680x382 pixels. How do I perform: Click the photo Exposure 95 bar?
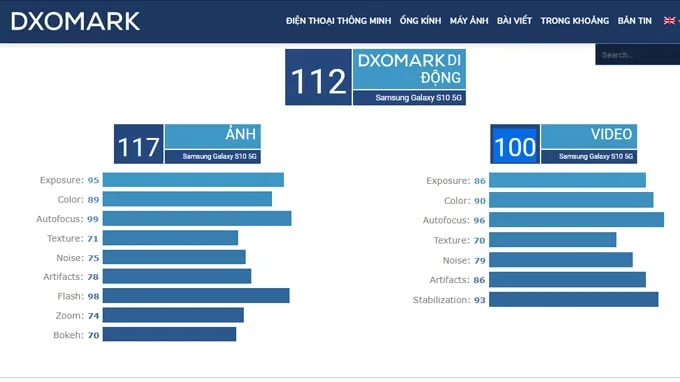(193, 180)
